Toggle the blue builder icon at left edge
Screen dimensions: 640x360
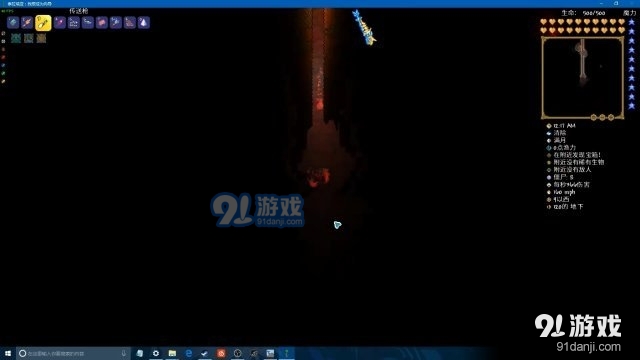pos(3,65)
